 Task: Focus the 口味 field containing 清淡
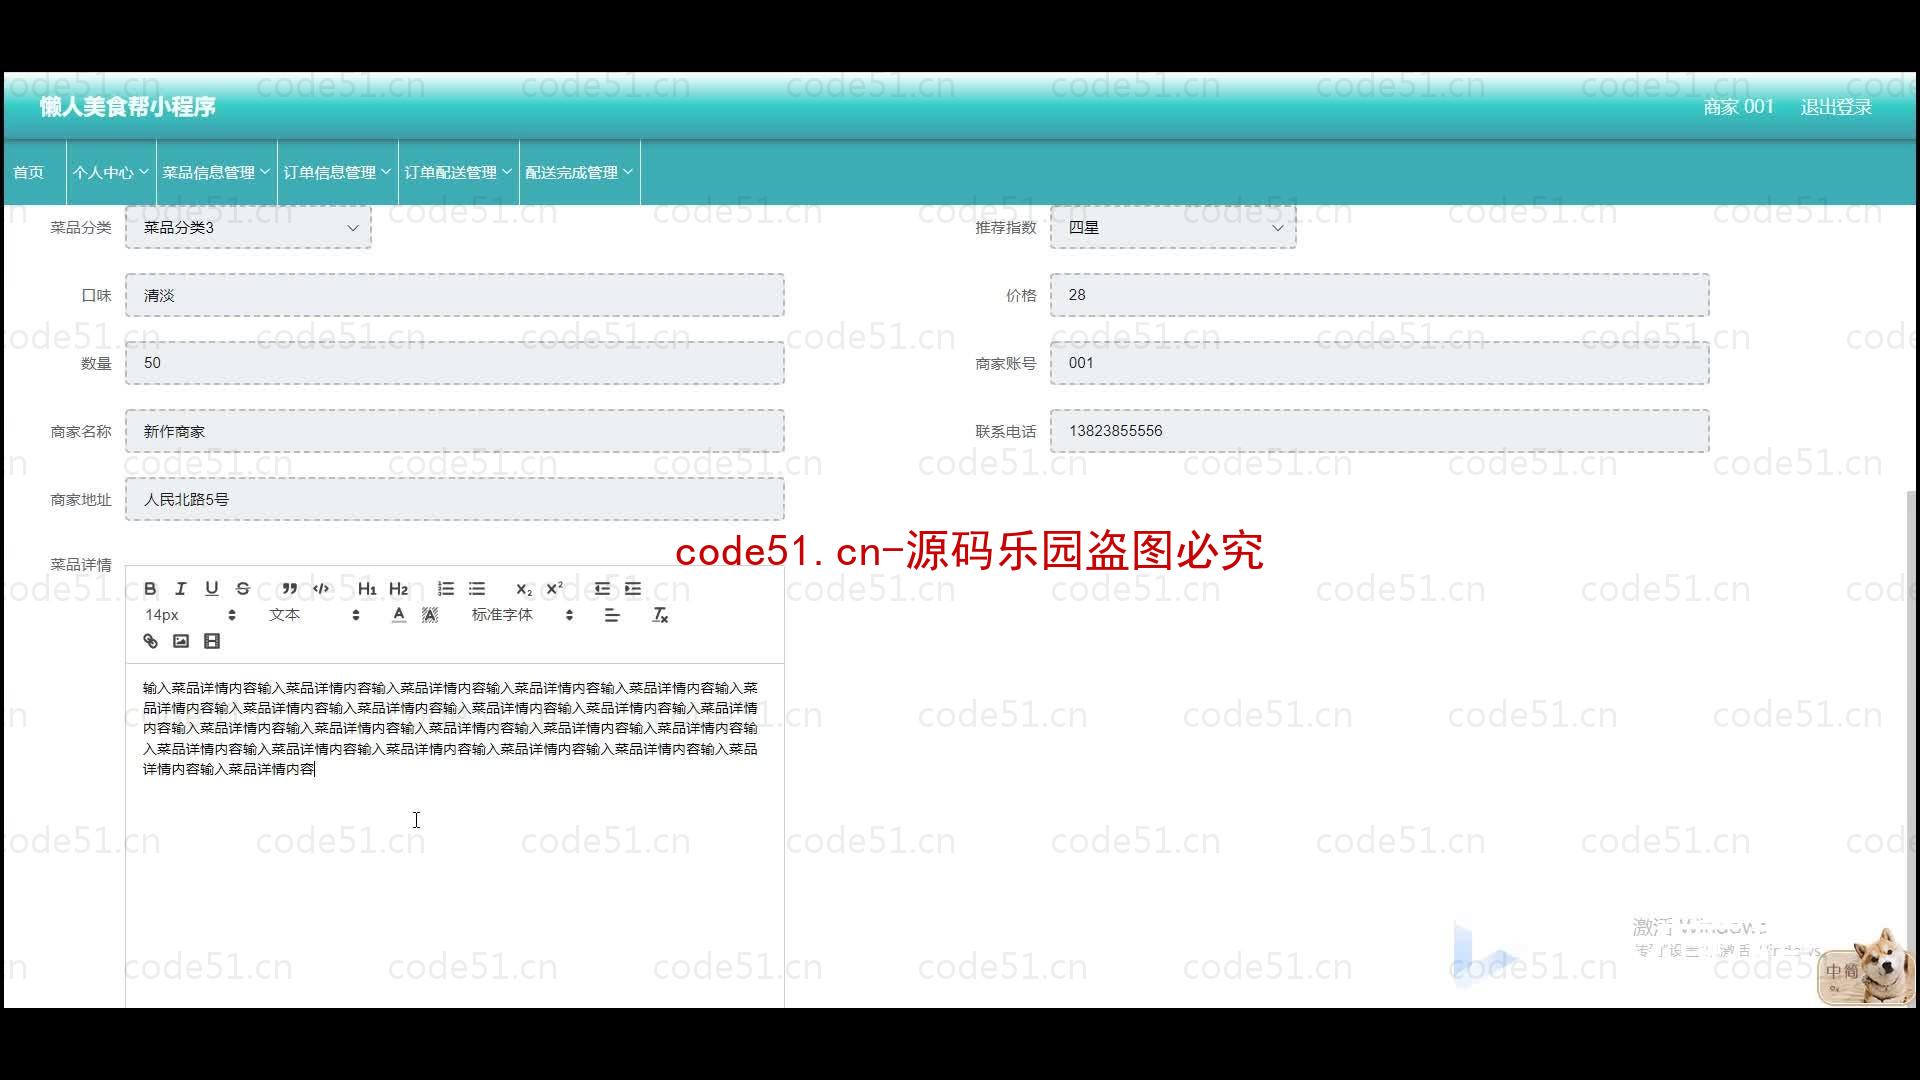pyautogui.click(x=454, y=295)
